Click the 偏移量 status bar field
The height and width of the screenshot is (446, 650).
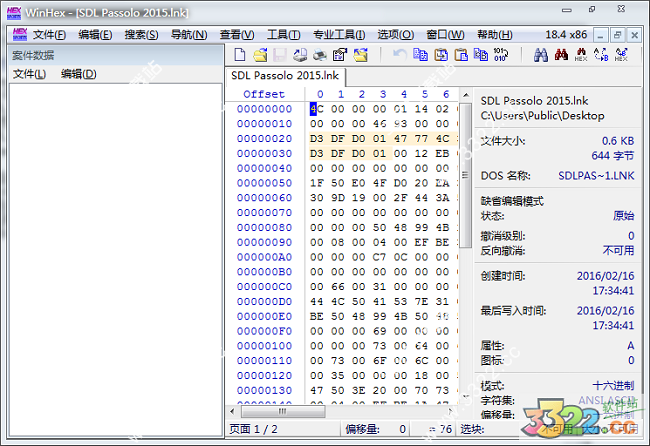[375, 429]
